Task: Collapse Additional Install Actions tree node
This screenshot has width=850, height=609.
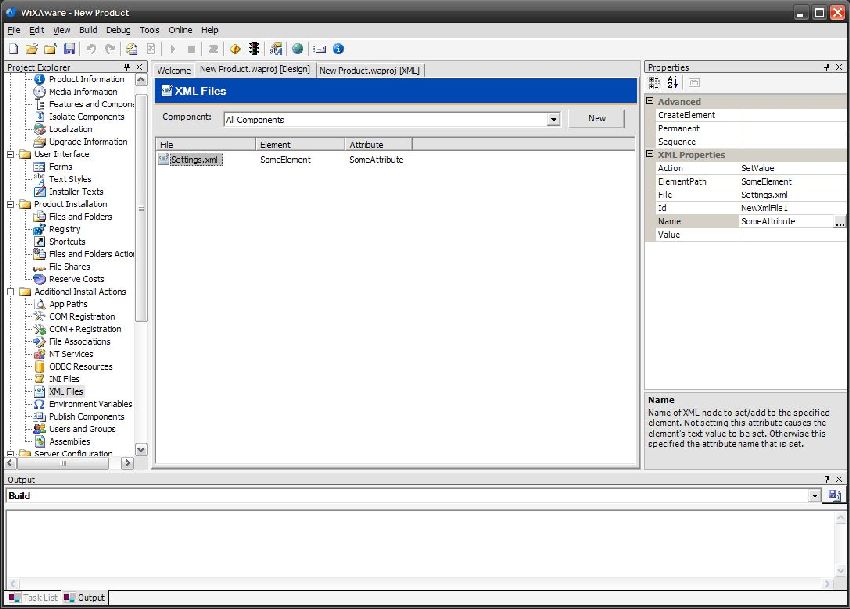Action: 10,292
